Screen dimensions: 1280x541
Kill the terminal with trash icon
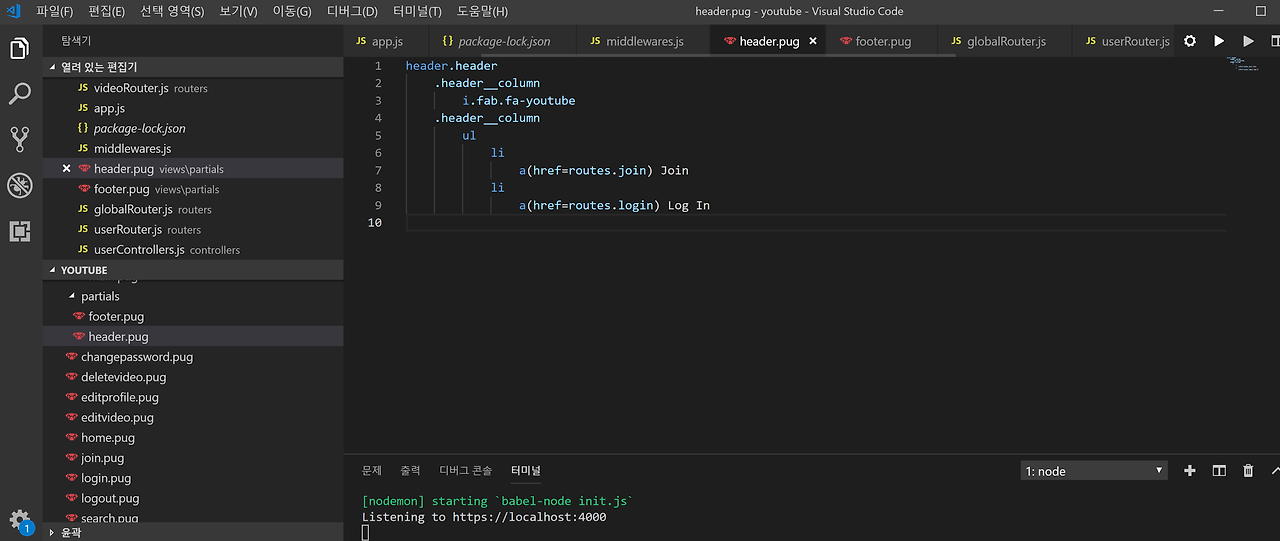[x=1248, y=470]
